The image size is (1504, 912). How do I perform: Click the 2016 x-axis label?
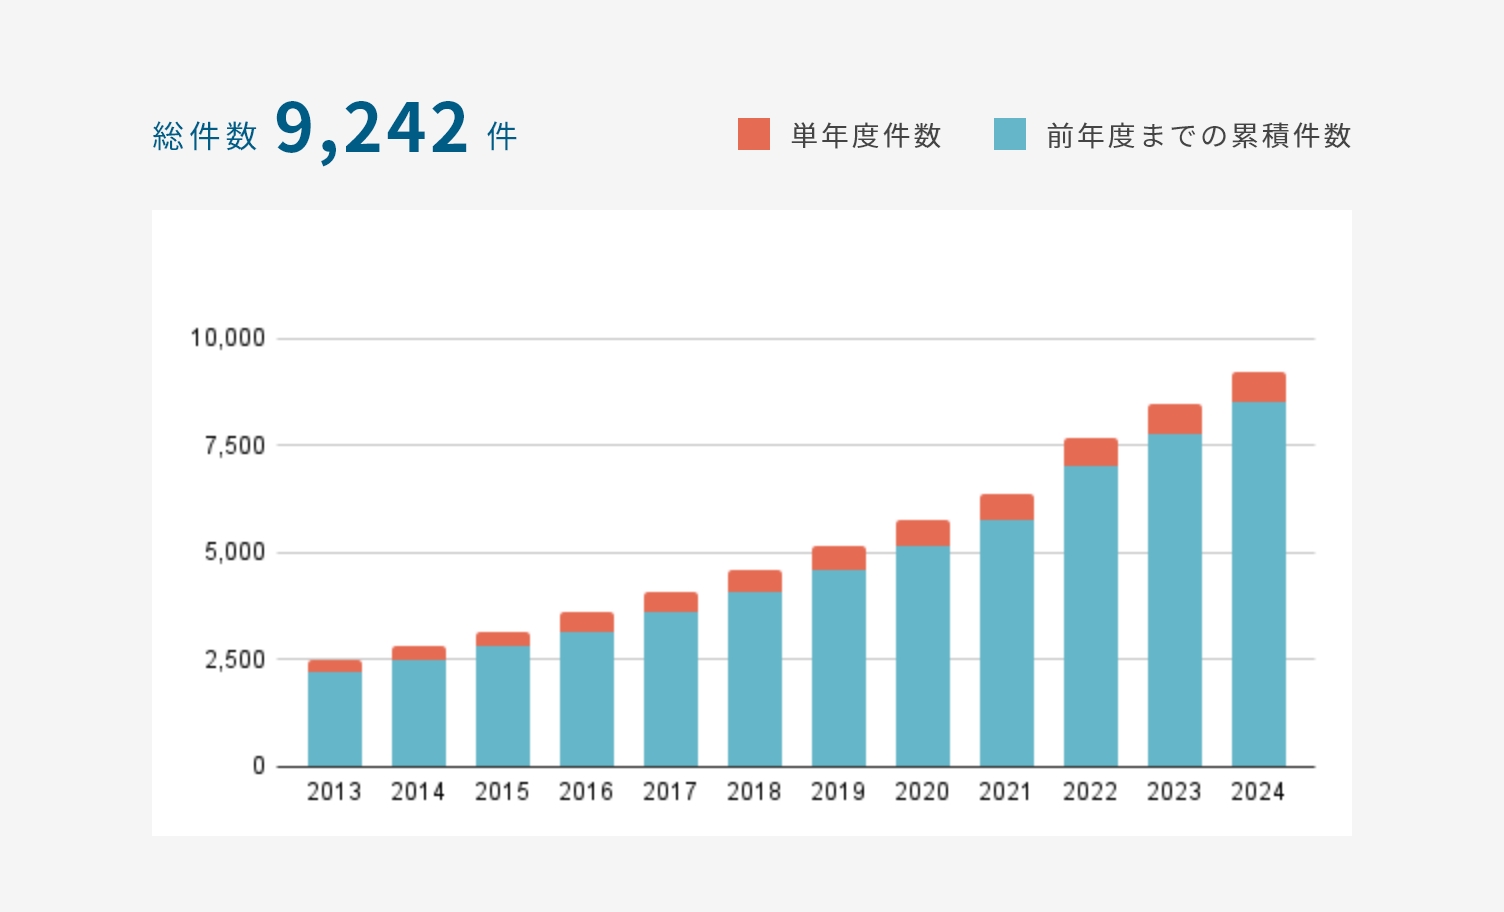click(x=586, y=791)
